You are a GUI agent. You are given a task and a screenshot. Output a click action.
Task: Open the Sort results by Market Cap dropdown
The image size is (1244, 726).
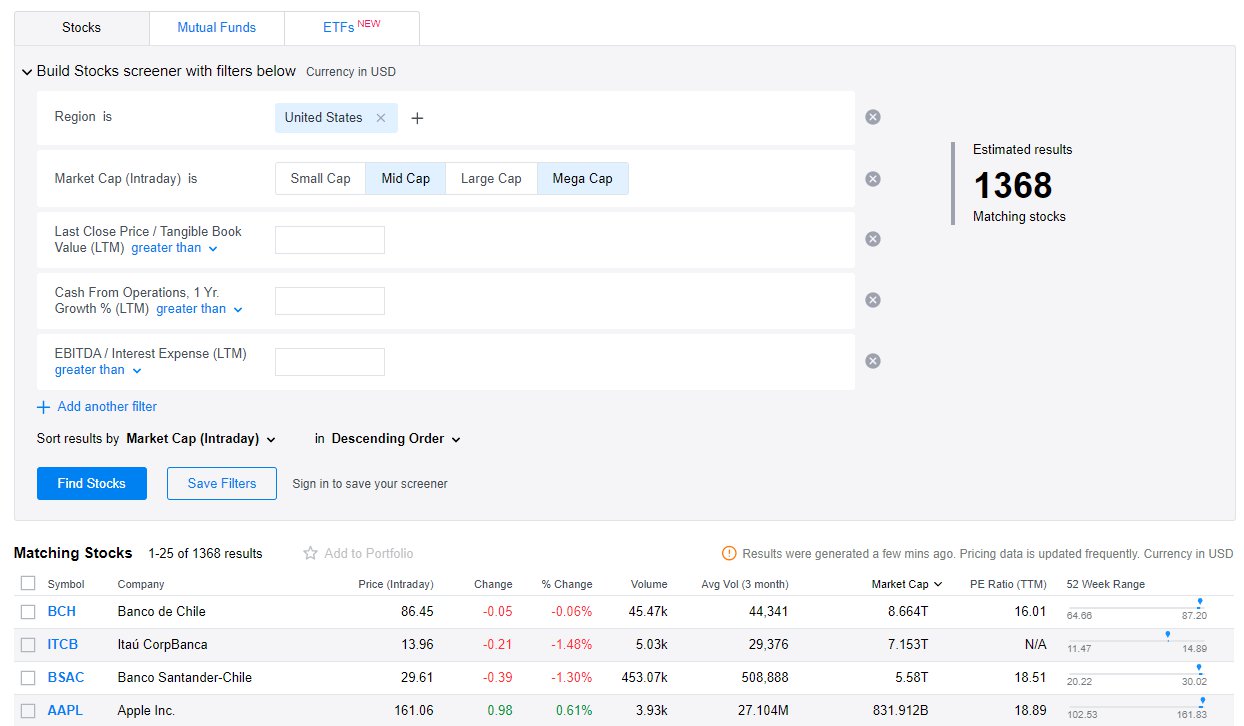pos(200,439)
